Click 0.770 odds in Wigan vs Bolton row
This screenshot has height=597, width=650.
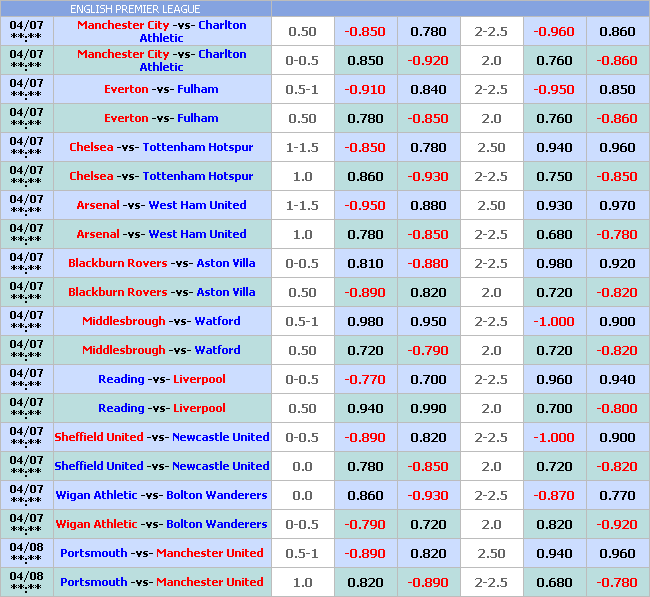tap(617, 495)
